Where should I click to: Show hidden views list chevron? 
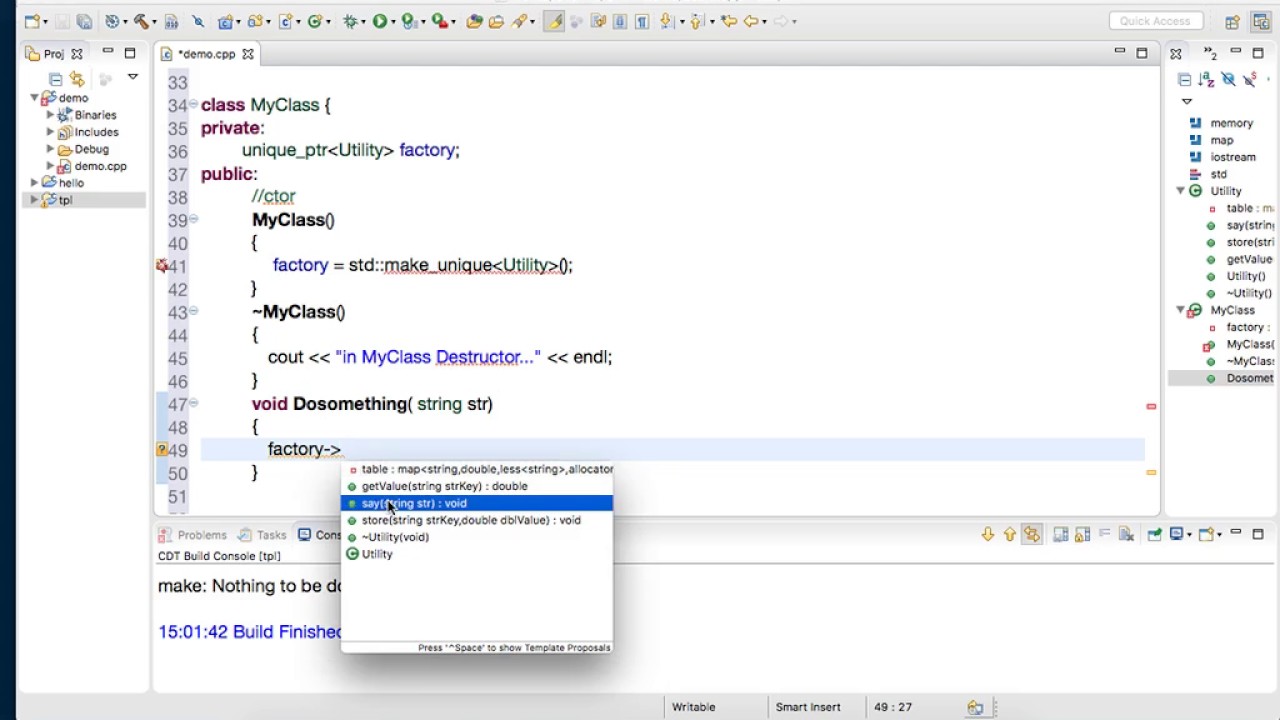(x=1210, y=53)
